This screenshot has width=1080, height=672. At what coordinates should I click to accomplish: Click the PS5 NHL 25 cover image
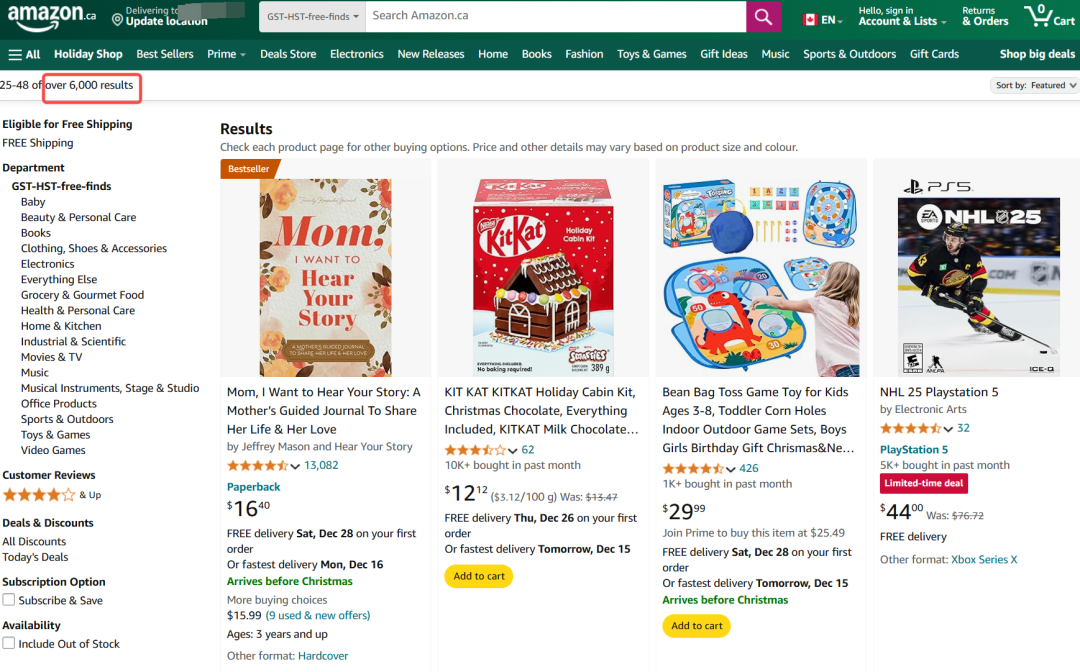pos(978,277)
